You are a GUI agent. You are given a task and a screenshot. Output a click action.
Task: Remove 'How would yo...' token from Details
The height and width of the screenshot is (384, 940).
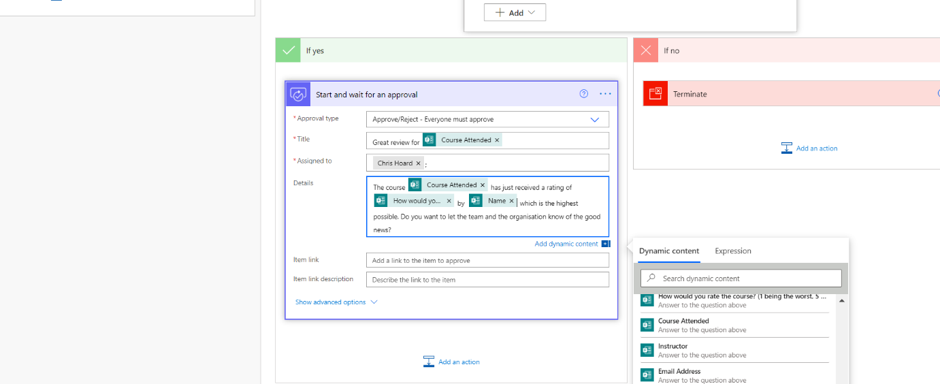[448, 201]
